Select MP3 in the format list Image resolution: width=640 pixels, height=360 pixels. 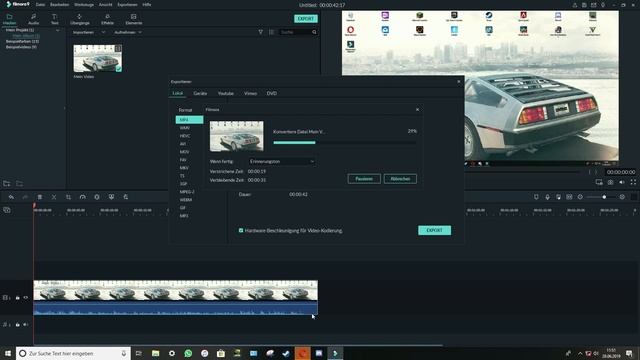(184, 216)
